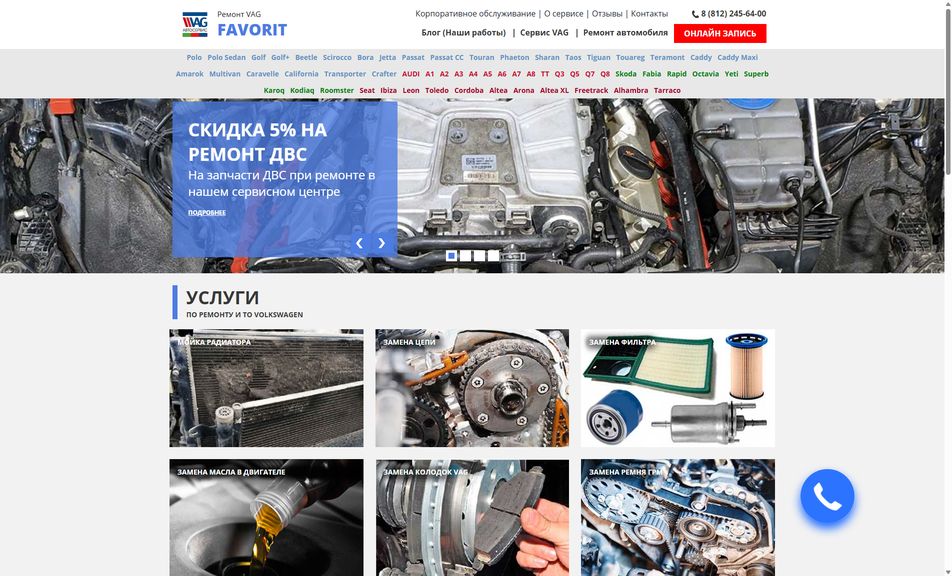Open the Сервис VAG menu item
952x576 pixels.
(x=544, y=33)
